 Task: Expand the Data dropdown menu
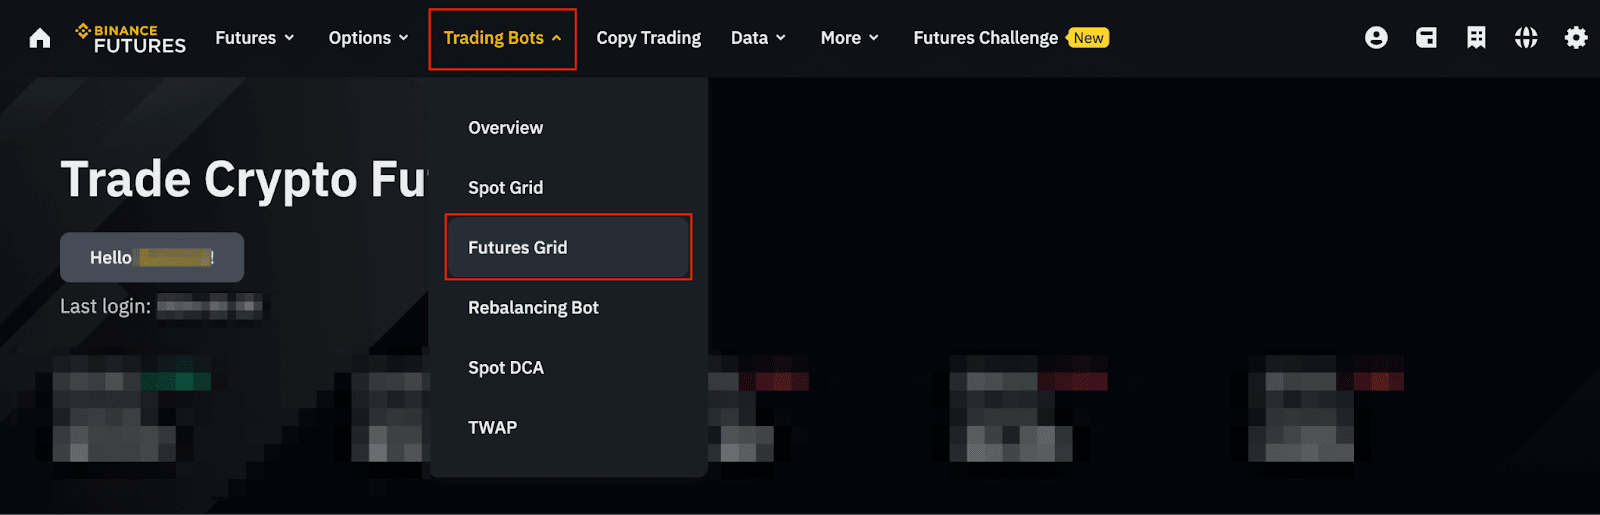pos(758,38)
